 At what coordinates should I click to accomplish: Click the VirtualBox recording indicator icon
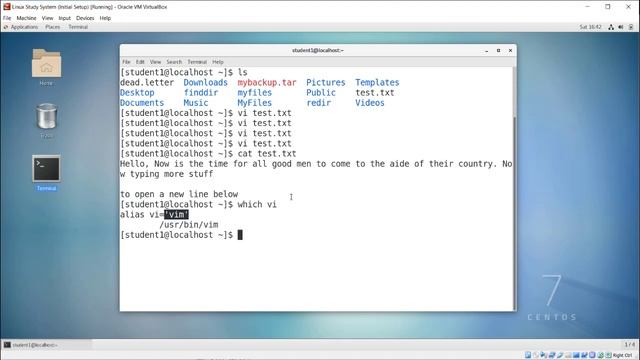pyautogui.click(x=584, y=355)
